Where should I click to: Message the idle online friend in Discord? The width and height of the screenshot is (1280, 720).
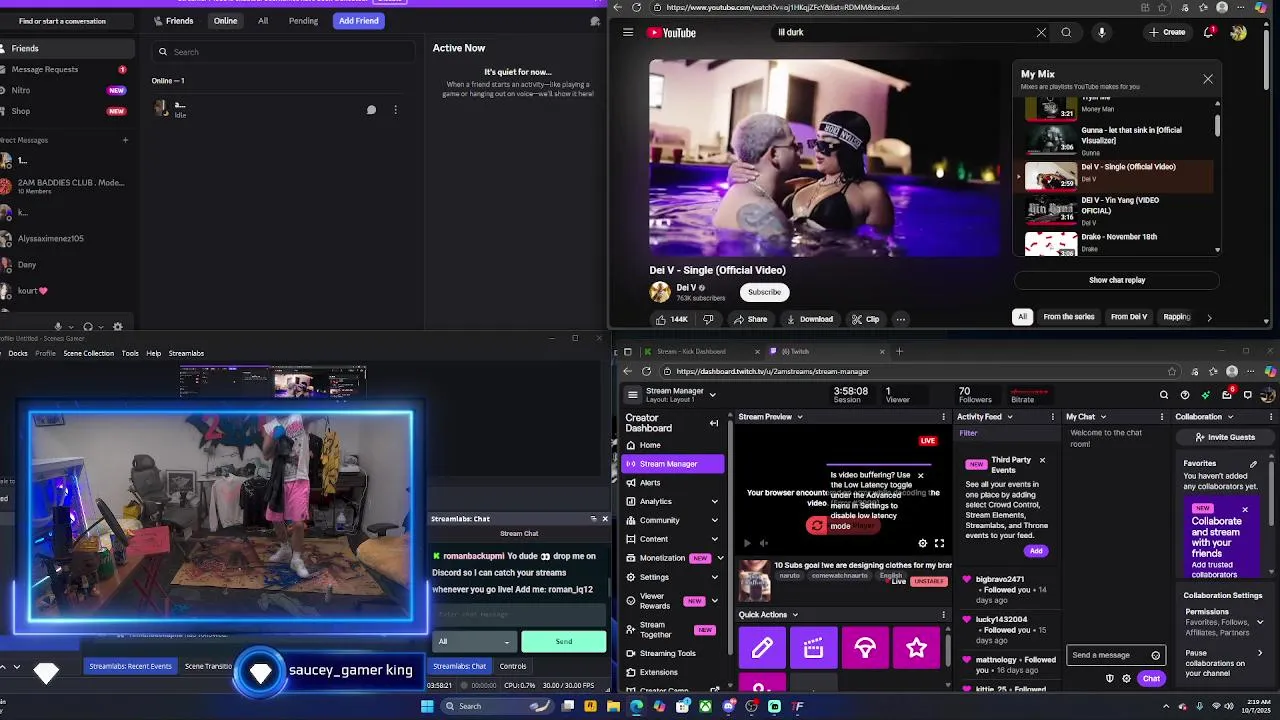(x=371, y=110)
